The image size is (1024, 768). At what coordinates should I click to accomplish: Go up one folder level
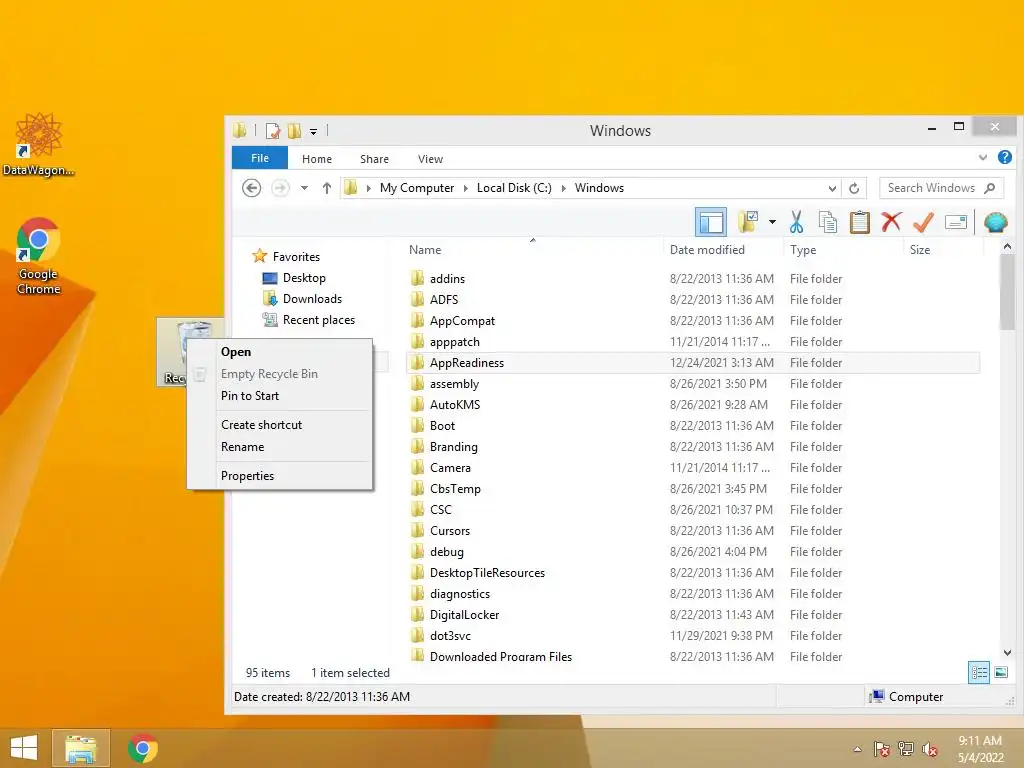point(327,188)
